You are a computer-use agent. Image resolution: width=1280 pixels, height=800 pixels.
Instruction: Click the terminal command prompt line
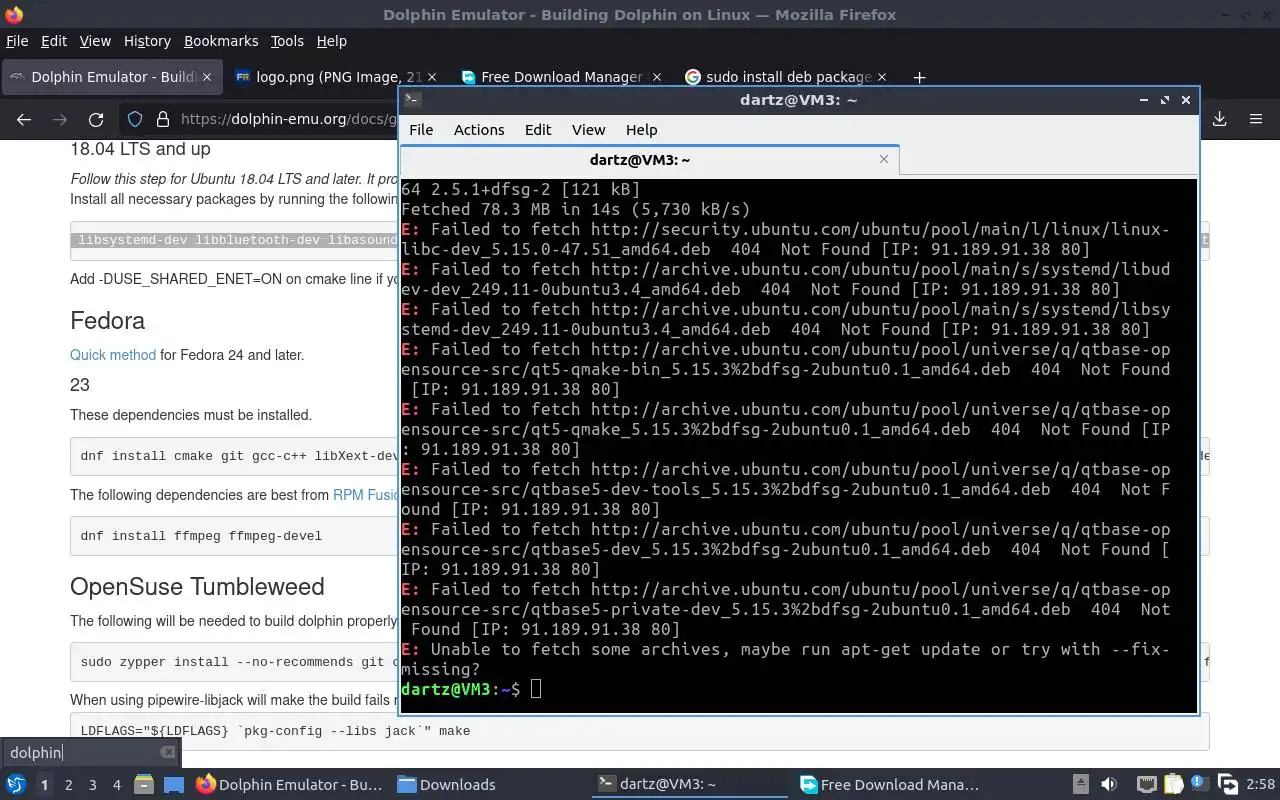[798, 689]
